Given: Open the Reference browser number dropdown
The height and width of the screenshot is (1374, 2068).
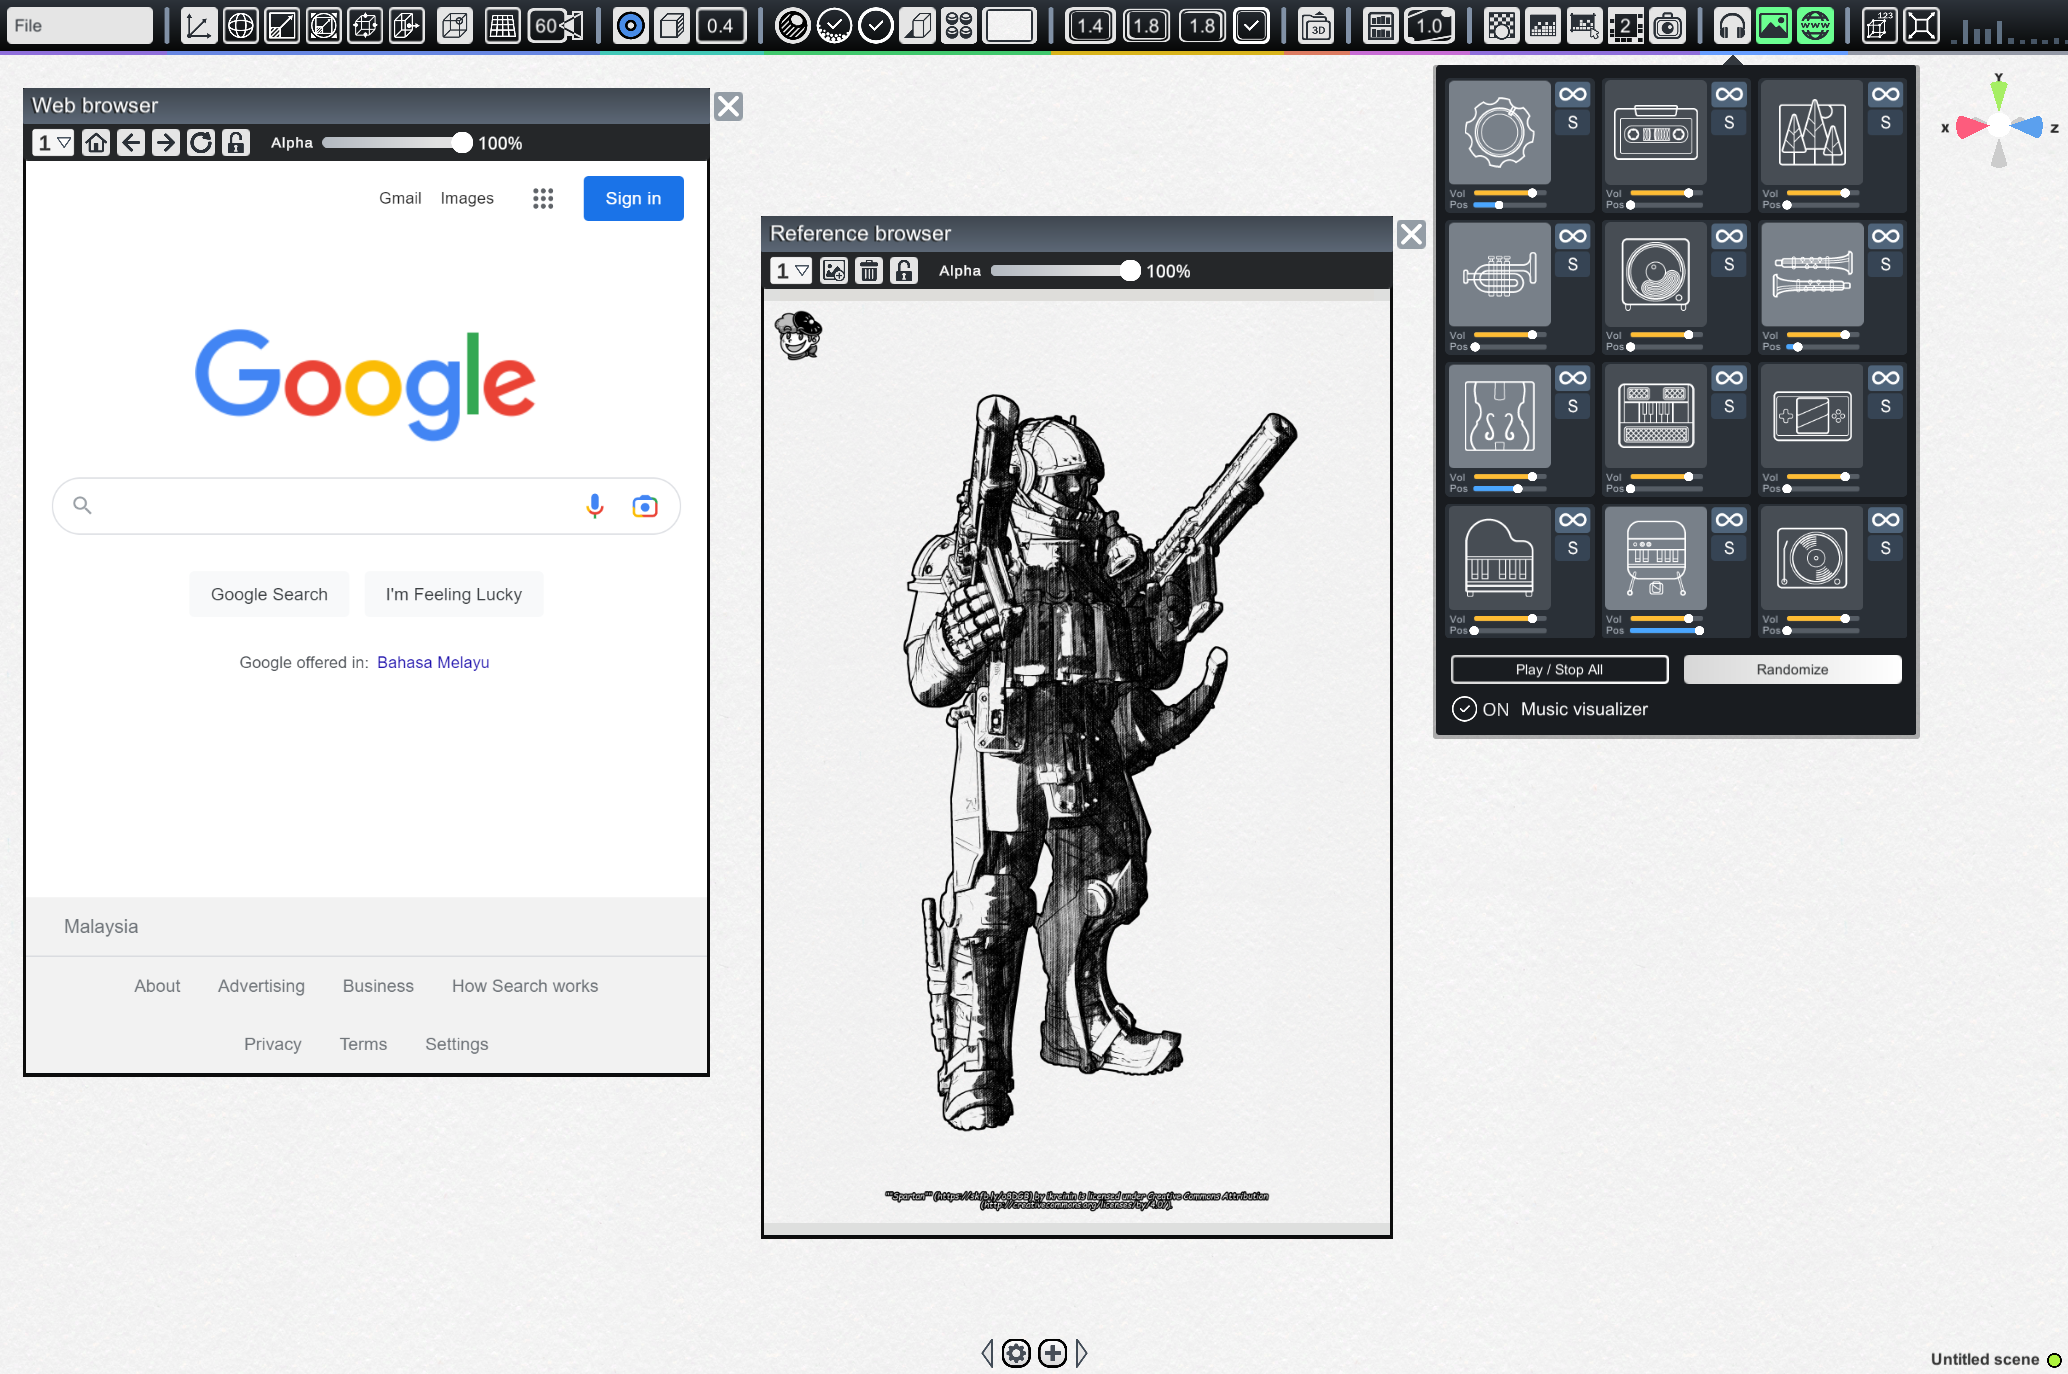Looking at the screenshot, I should click(791, 271).
